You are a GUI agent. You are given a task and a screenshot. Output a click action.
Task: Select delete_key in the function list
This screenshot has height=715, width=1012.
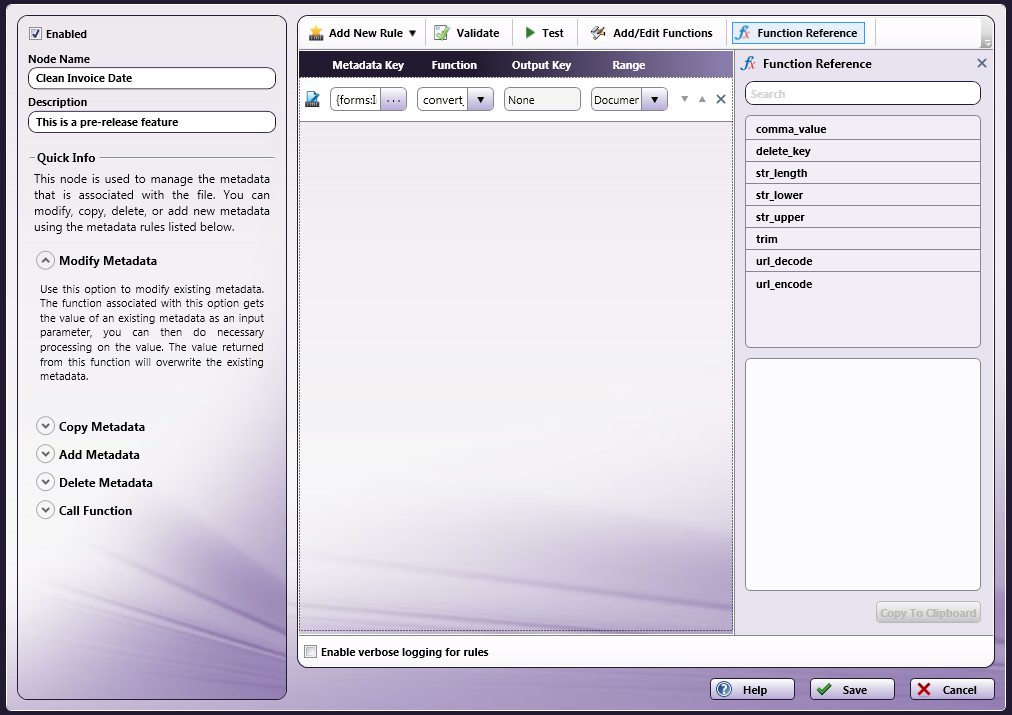point(863,151)
